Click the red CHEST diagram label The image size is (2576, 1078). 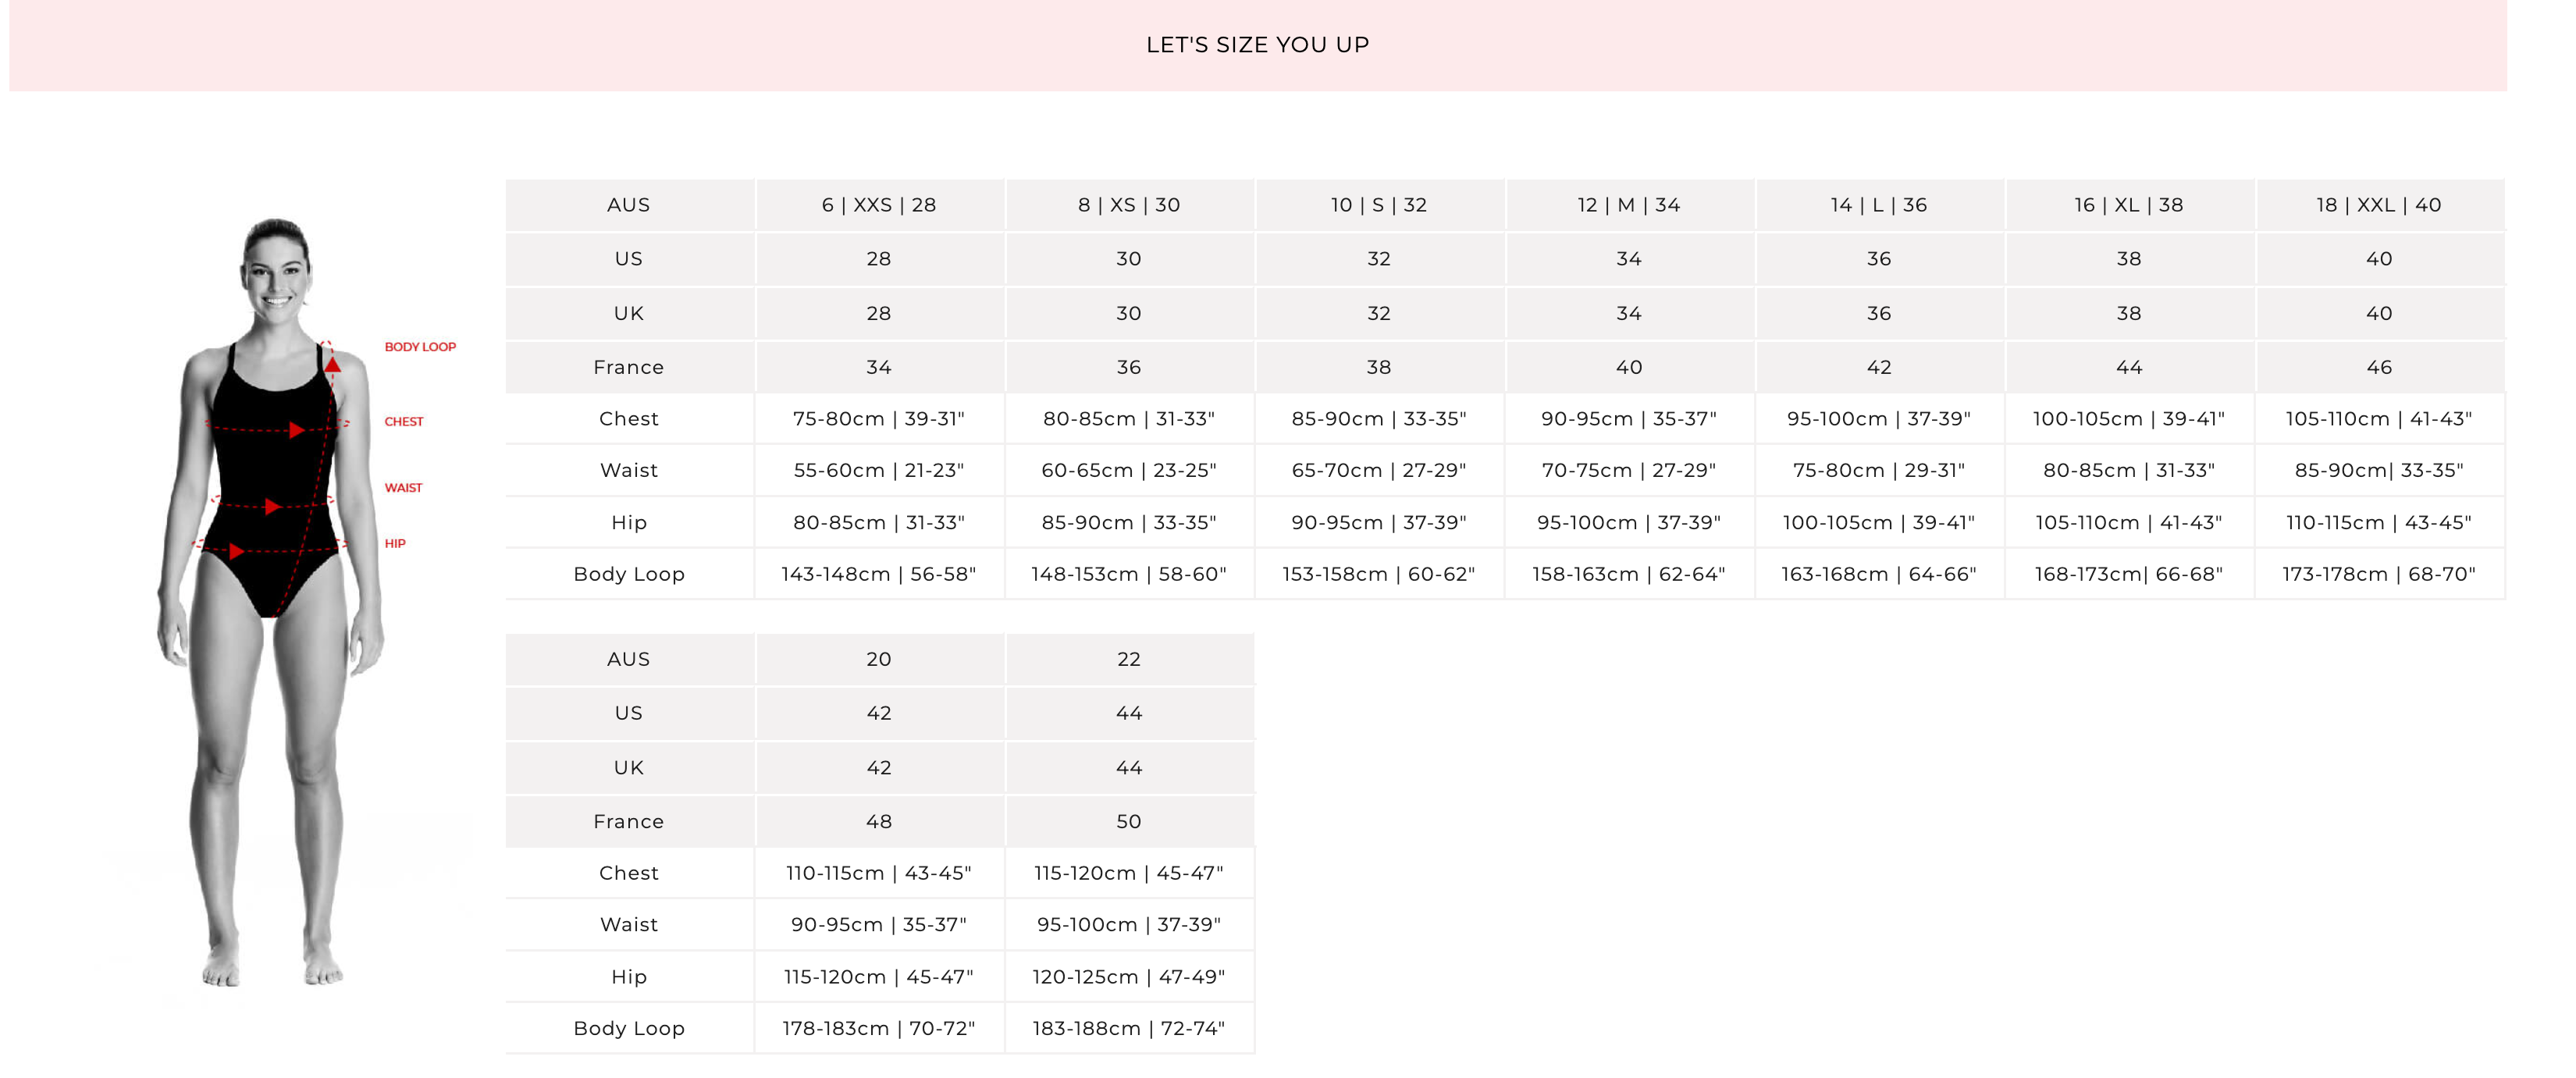(x=404, y=422)
